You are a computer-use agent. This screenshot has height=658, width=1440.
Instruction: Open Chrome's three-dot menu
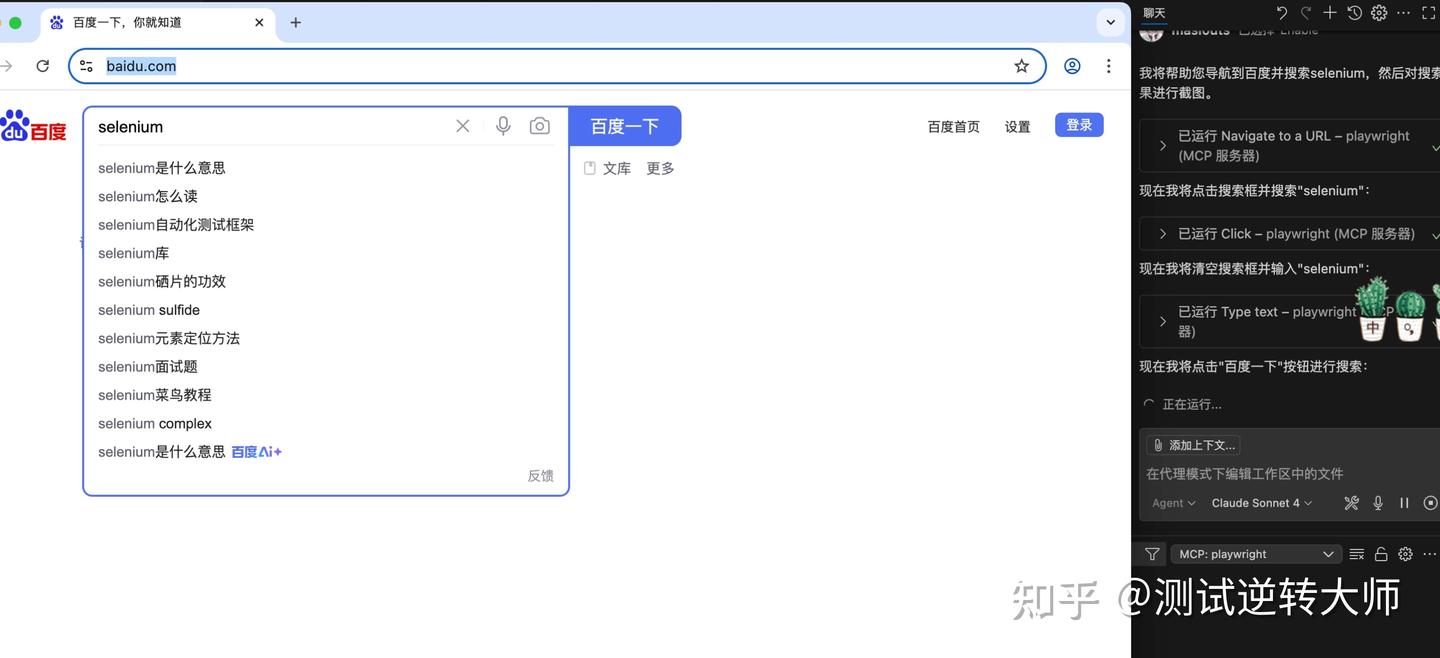click(1108, 66)
